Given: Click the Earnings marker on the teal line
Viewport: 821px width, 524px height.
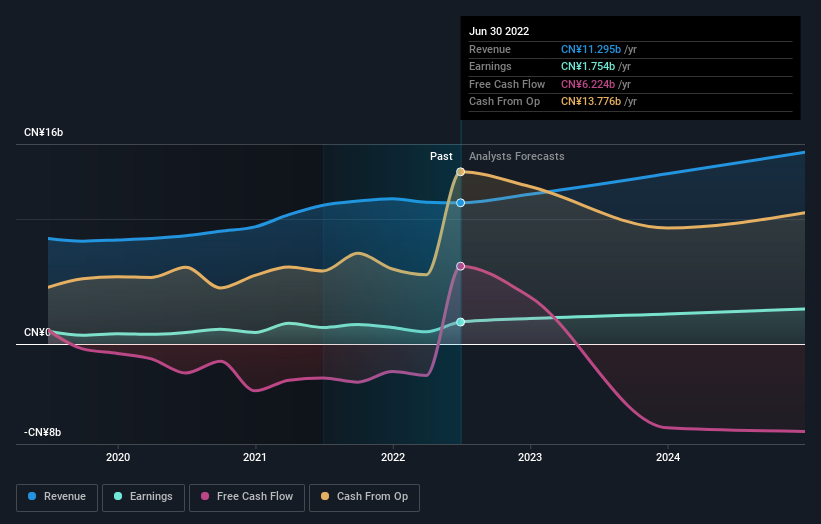Looking at the screenshot, I should (x=460, y=322).
